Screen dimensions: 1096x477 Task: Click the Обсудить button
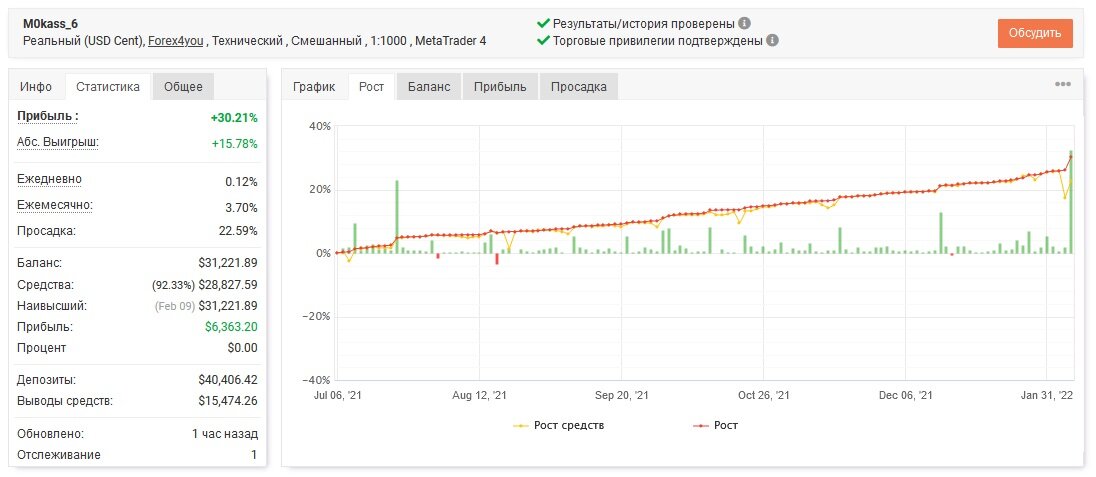tap(1035, 33)
